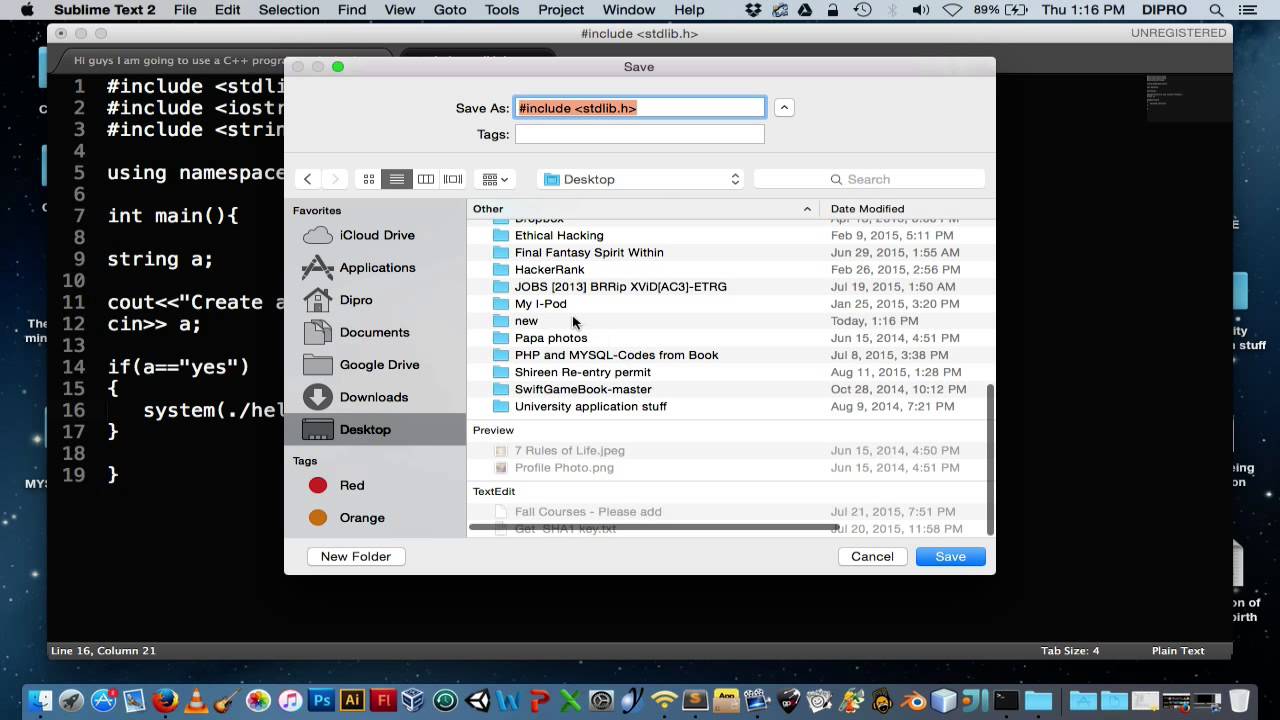Switch to cover flow view
The height and width of the screenshot is (720, 1280).
pos(453,179)
